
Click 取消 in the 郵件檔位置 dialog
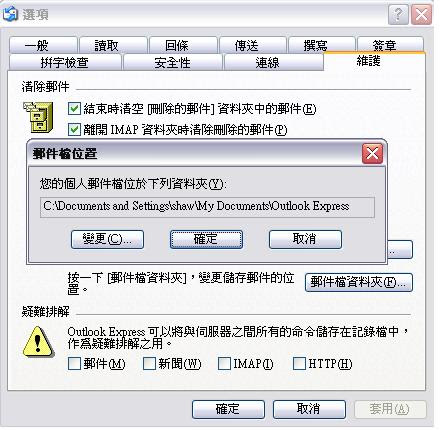click(305, 239)
